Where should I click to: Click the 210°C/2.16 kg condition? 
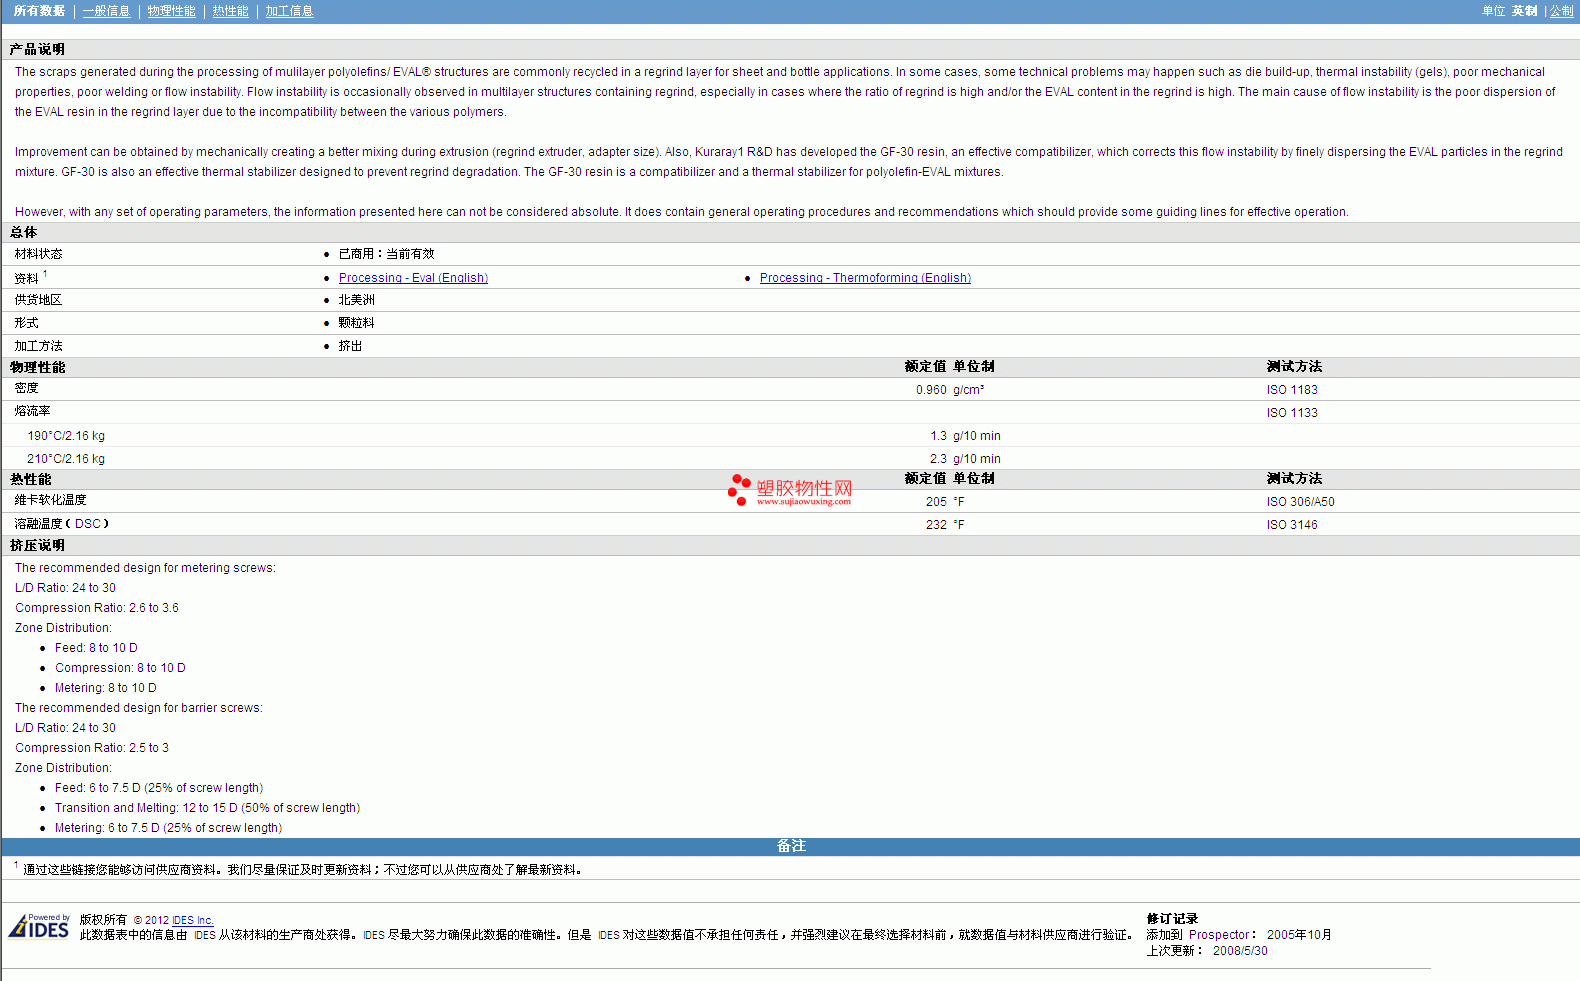pos(66,459)
